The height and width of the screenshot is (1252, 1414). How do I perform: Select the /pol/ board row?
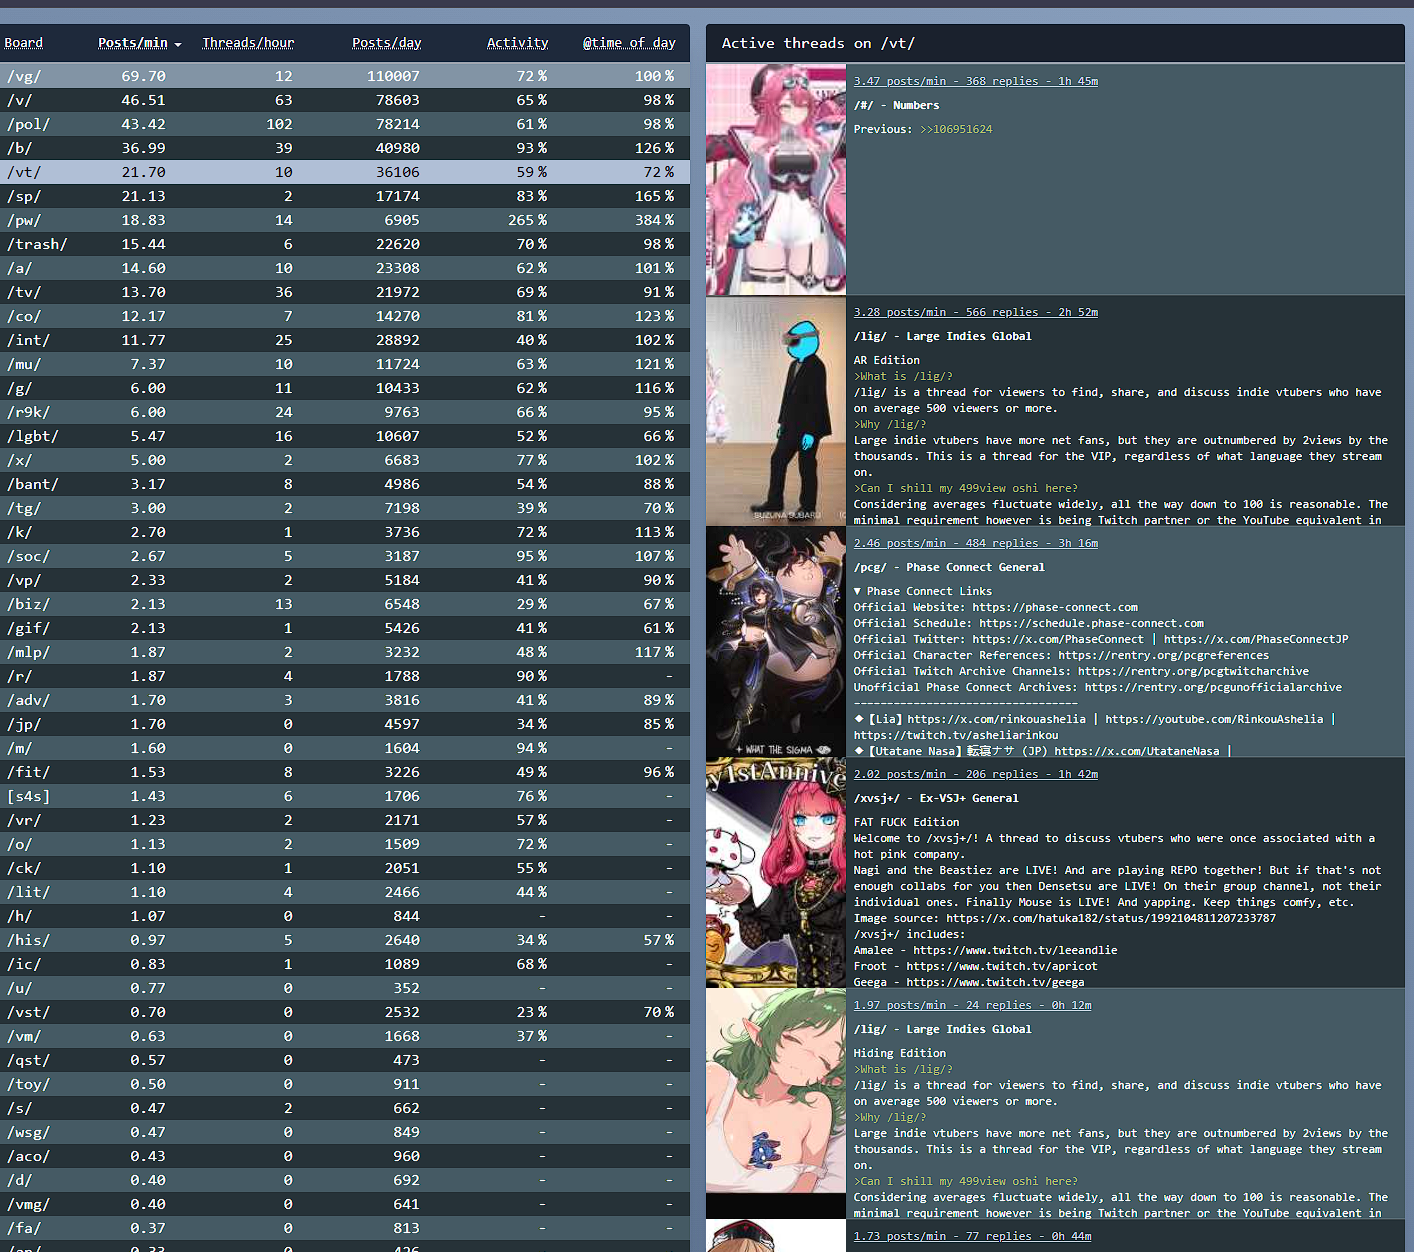coord(345,124)
